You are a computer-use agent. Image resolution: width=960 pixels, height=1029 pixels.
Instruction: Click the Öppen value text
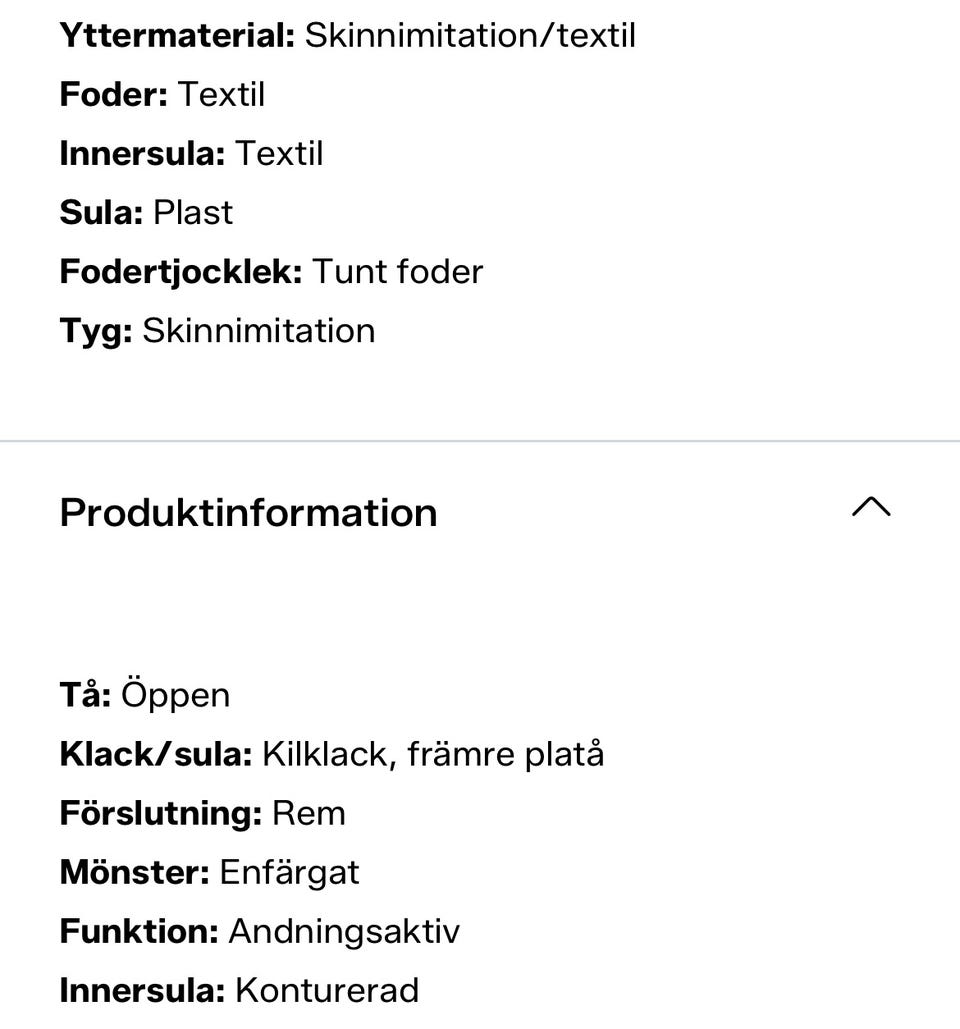tap(176, 695)
